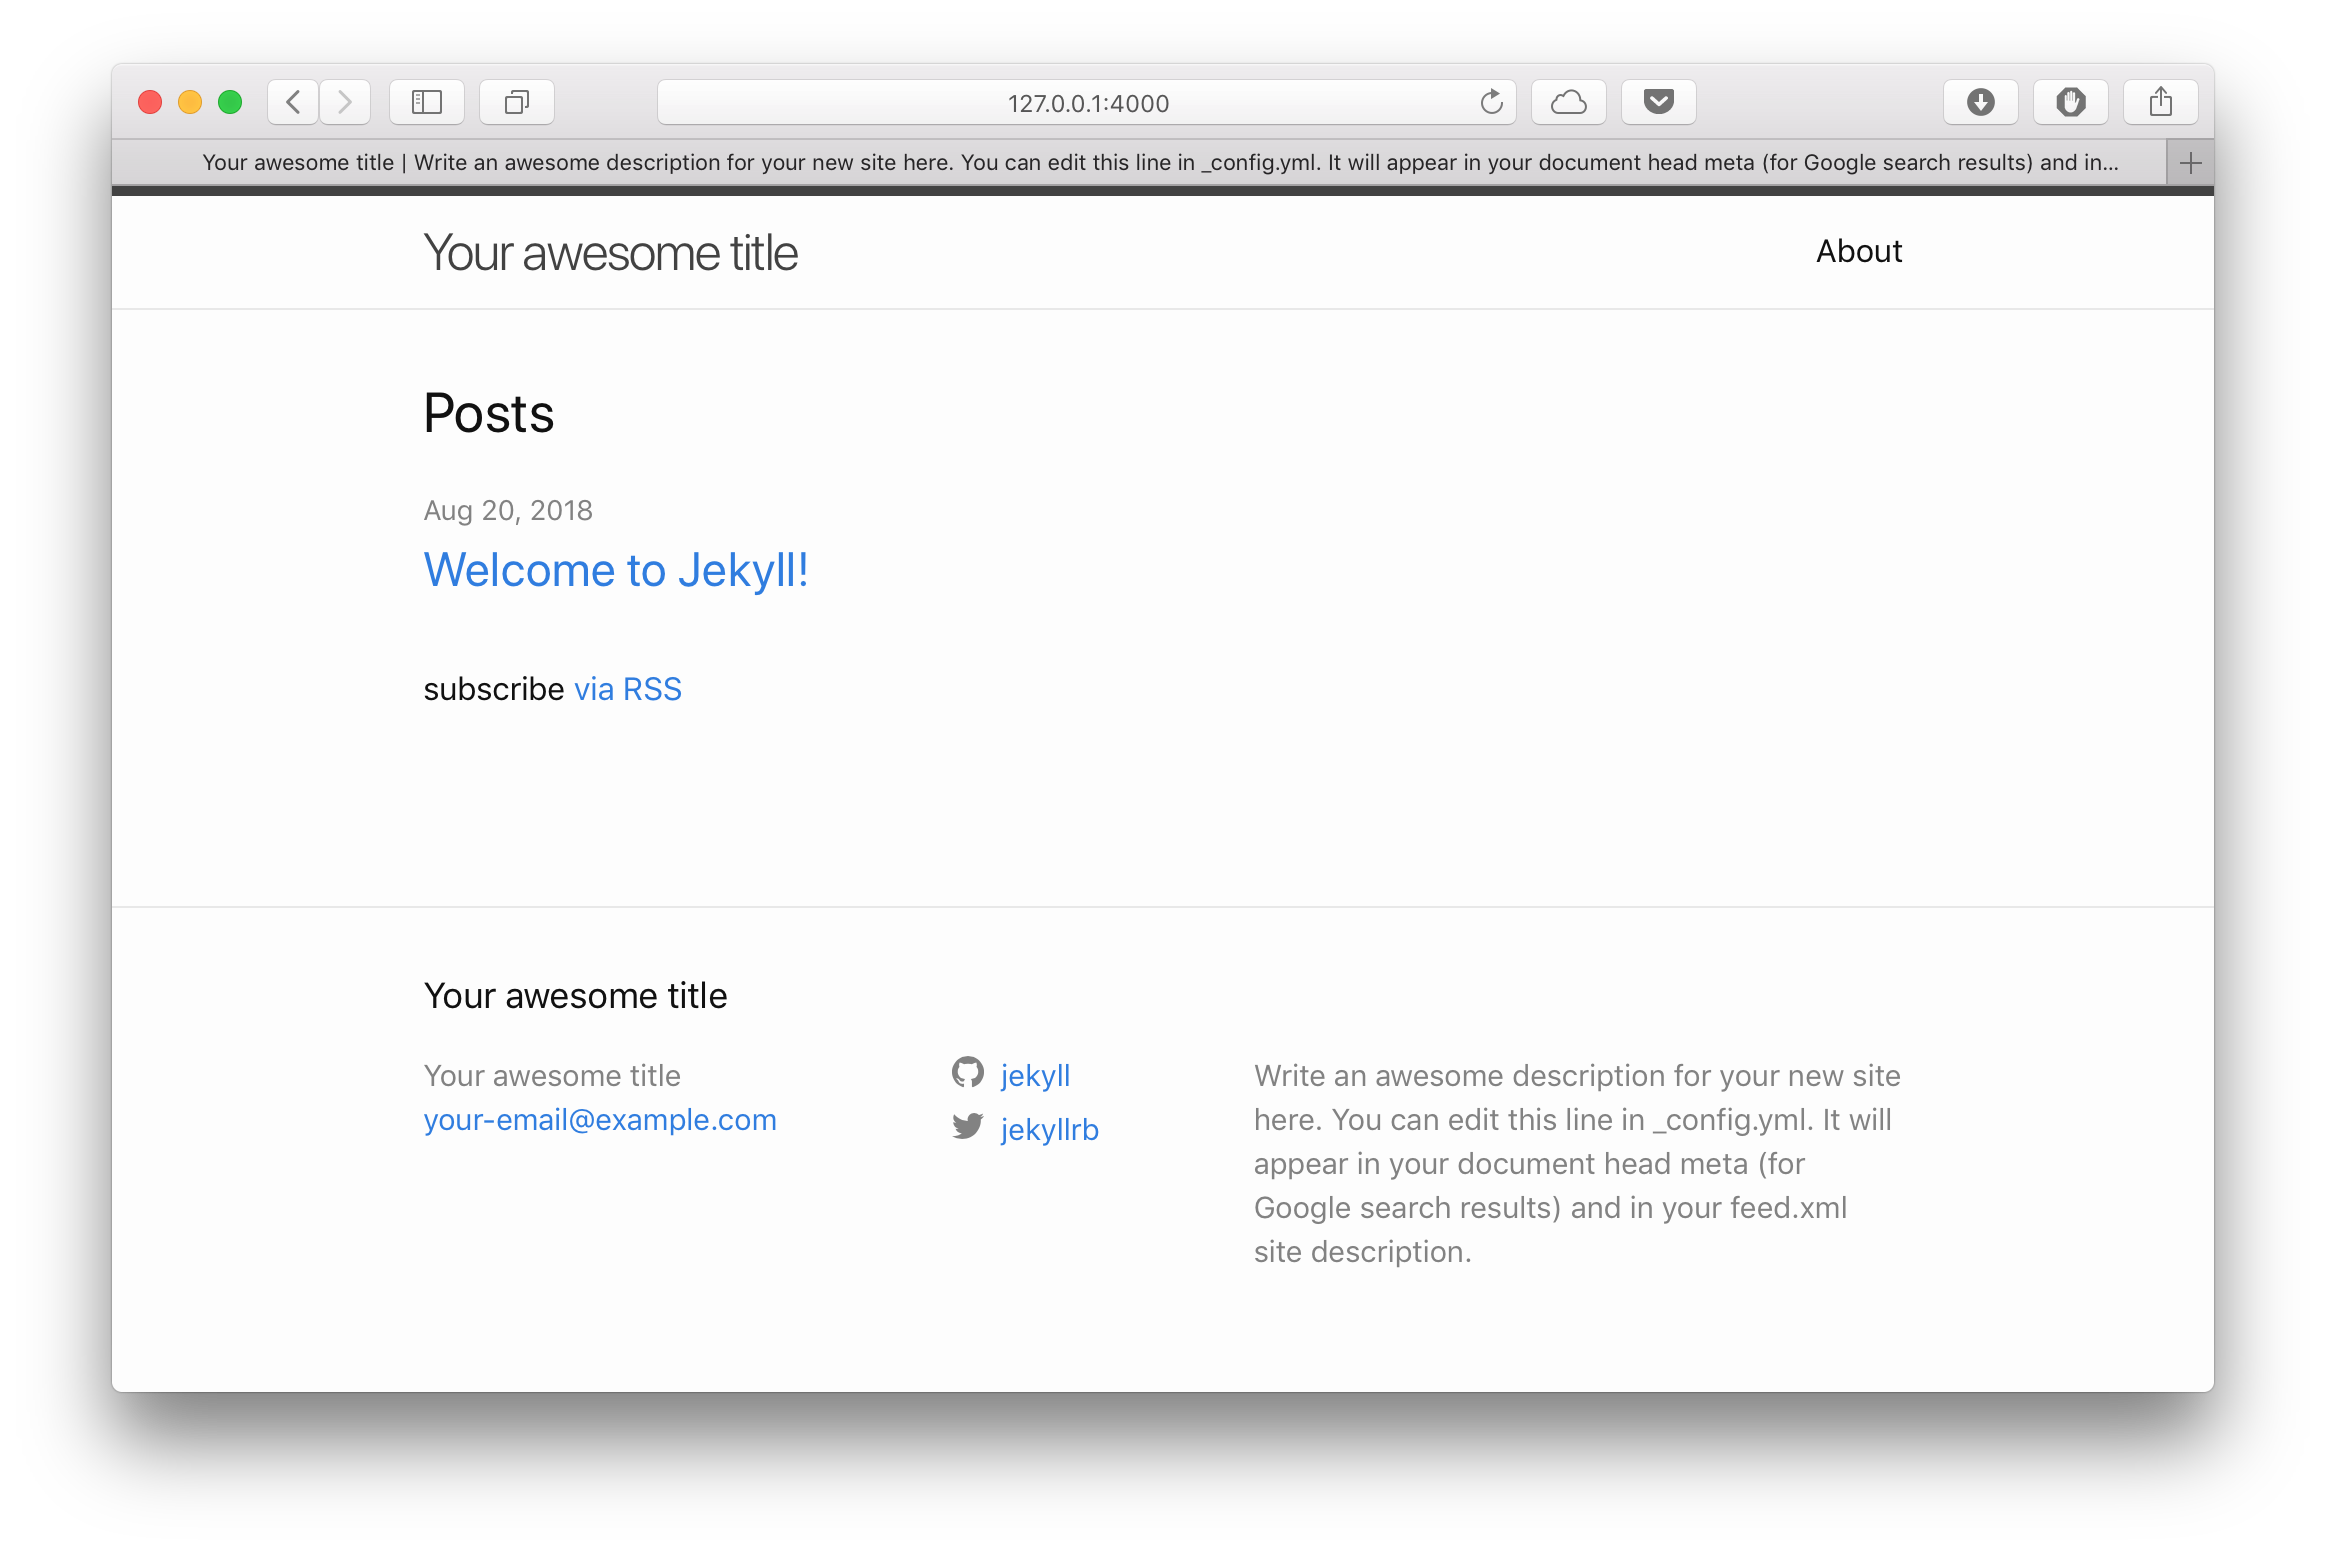Go forward with the Safari forward arrow

click(345, 102)
